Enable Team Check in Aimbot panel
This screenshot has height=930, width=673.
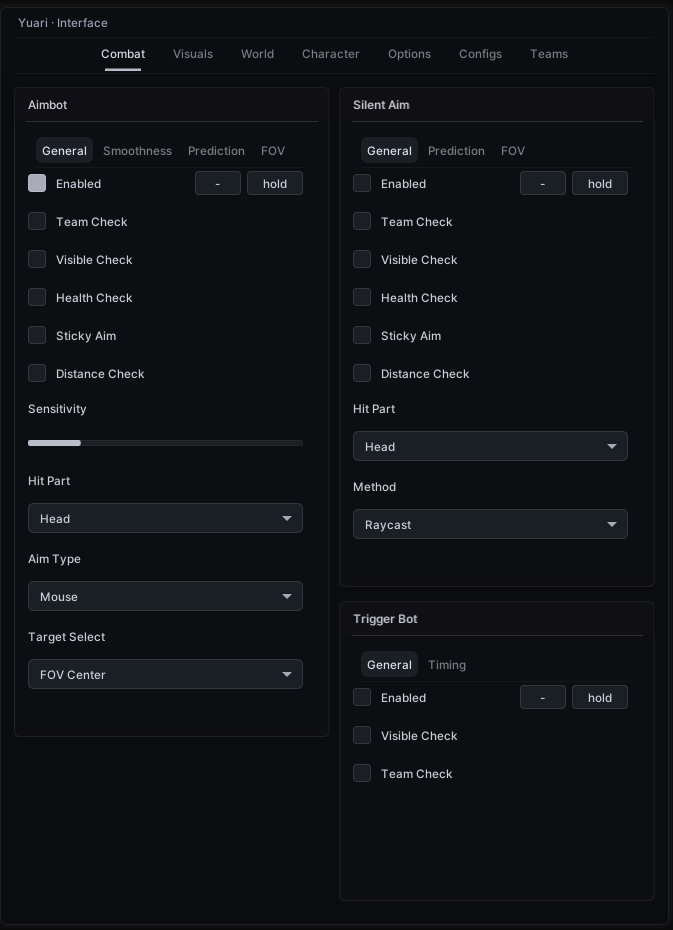(x=37, y=221)
